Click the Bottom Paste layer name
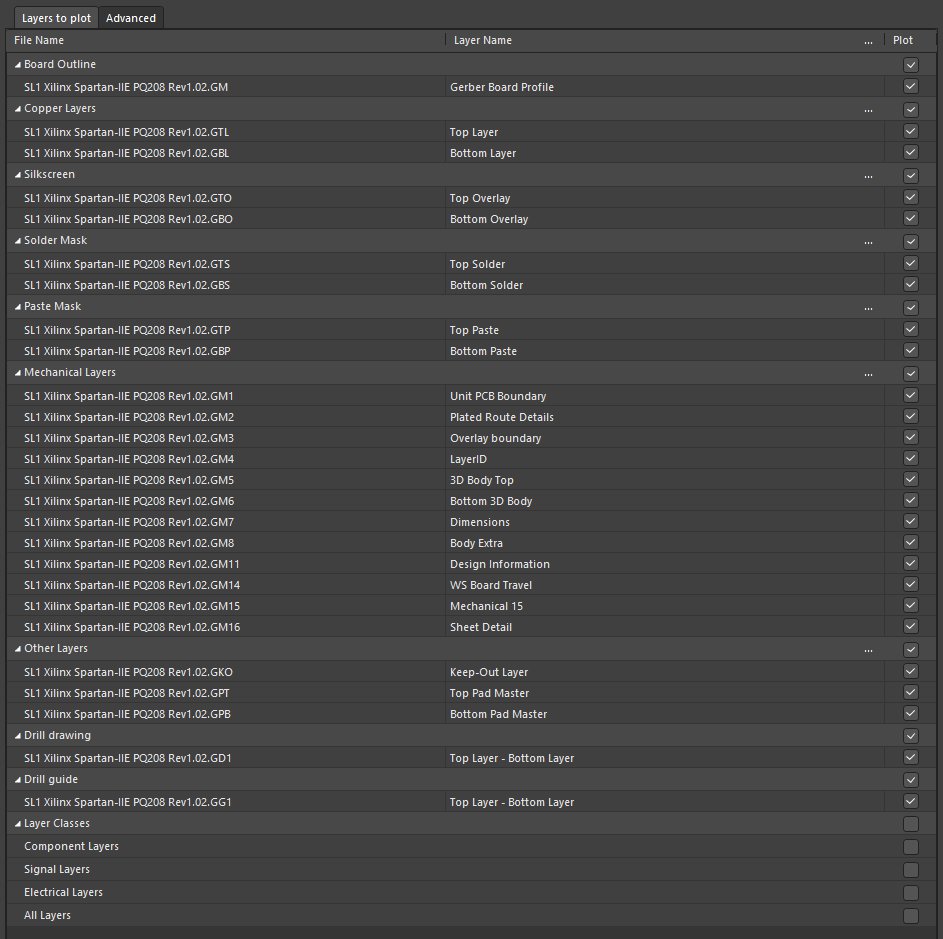 pyautogui.click(x=484, y=351)
